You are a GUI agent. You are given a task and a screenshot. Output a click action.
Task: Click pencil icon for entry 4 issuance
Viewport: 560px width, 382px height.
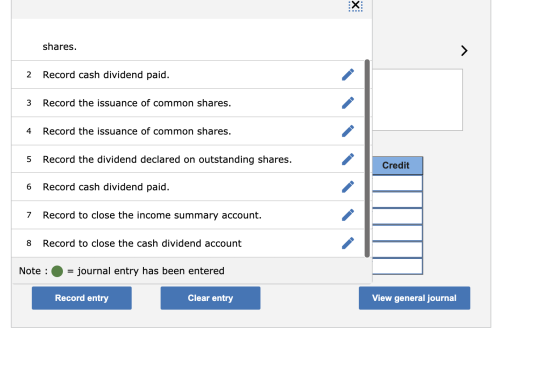[x=348, y=131]
